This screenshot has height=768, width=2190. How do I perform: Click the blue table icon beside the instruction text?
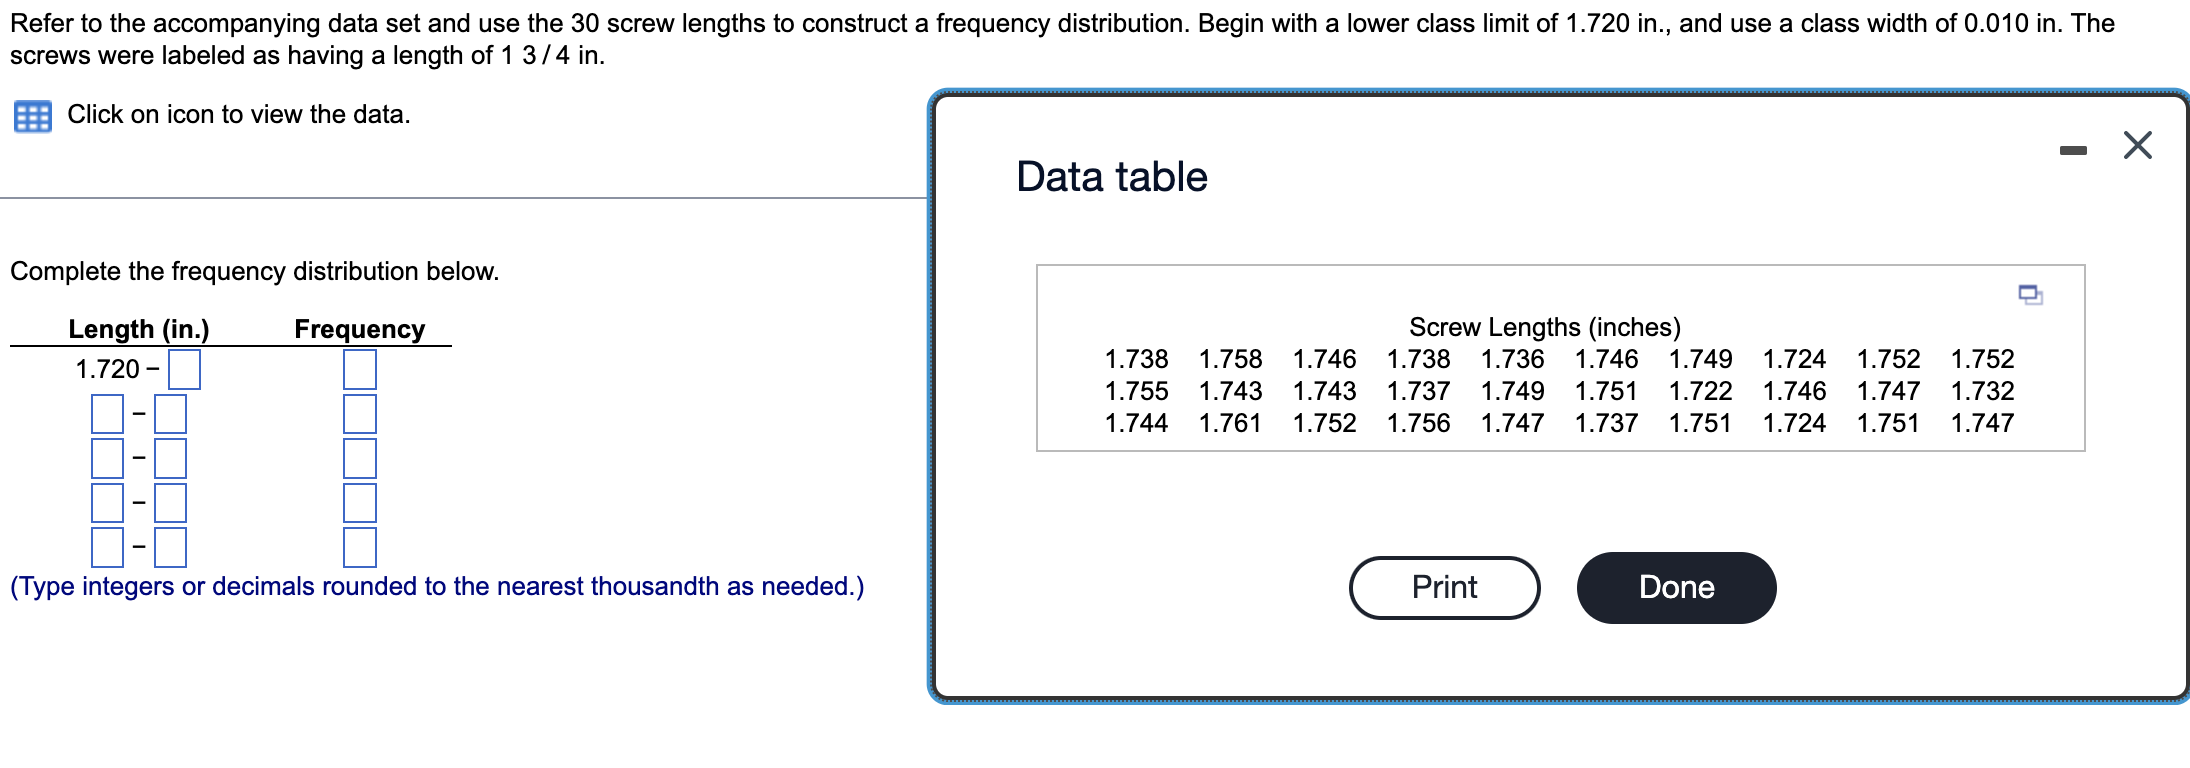click(x=31, y=116)
